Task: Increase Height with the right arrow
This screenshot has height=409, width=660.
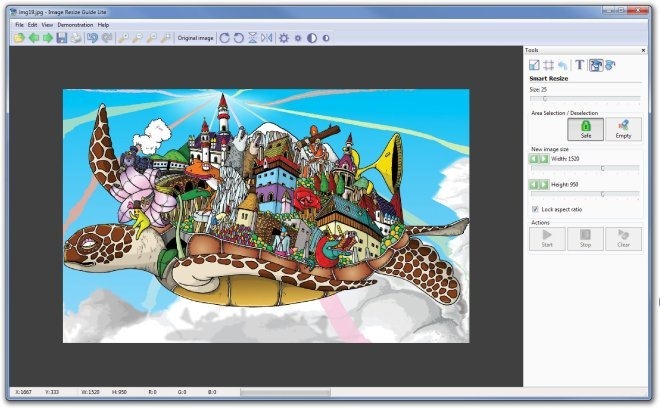Action: point(544,185)
